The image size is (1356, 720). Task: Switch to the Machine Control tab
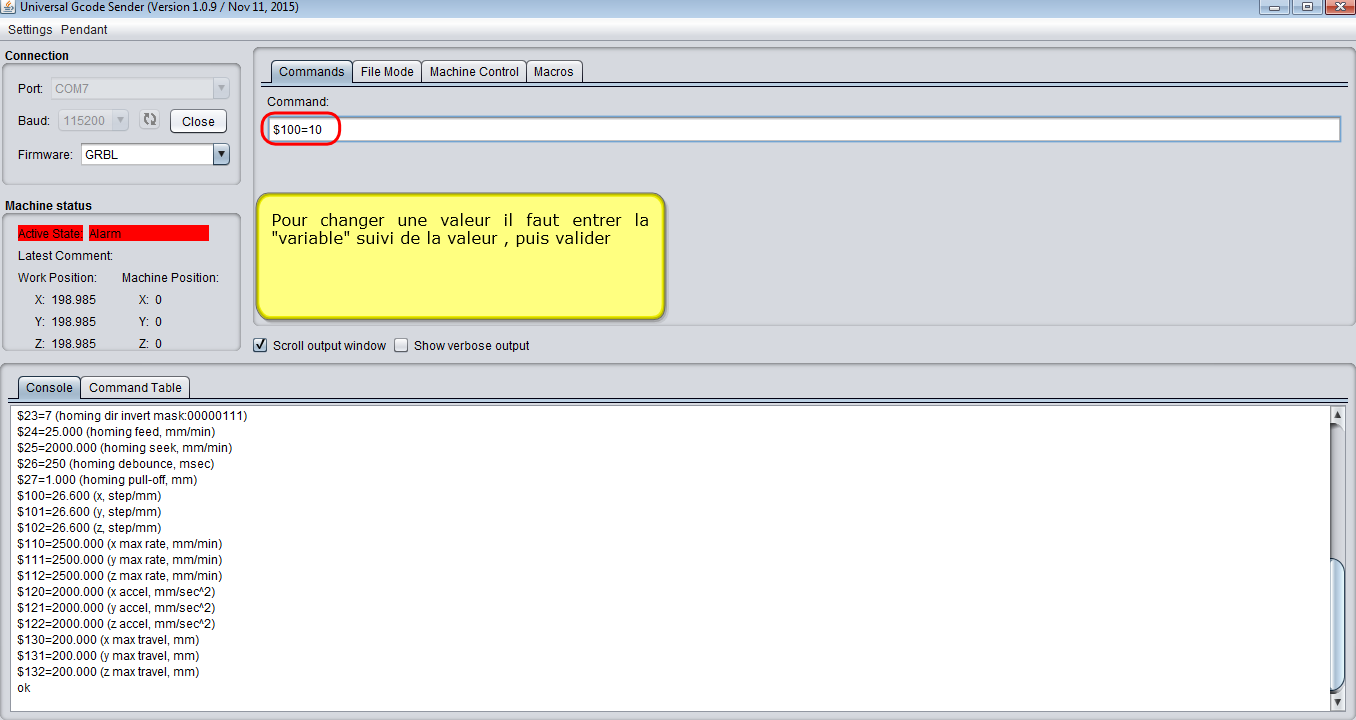click(474, 72)
